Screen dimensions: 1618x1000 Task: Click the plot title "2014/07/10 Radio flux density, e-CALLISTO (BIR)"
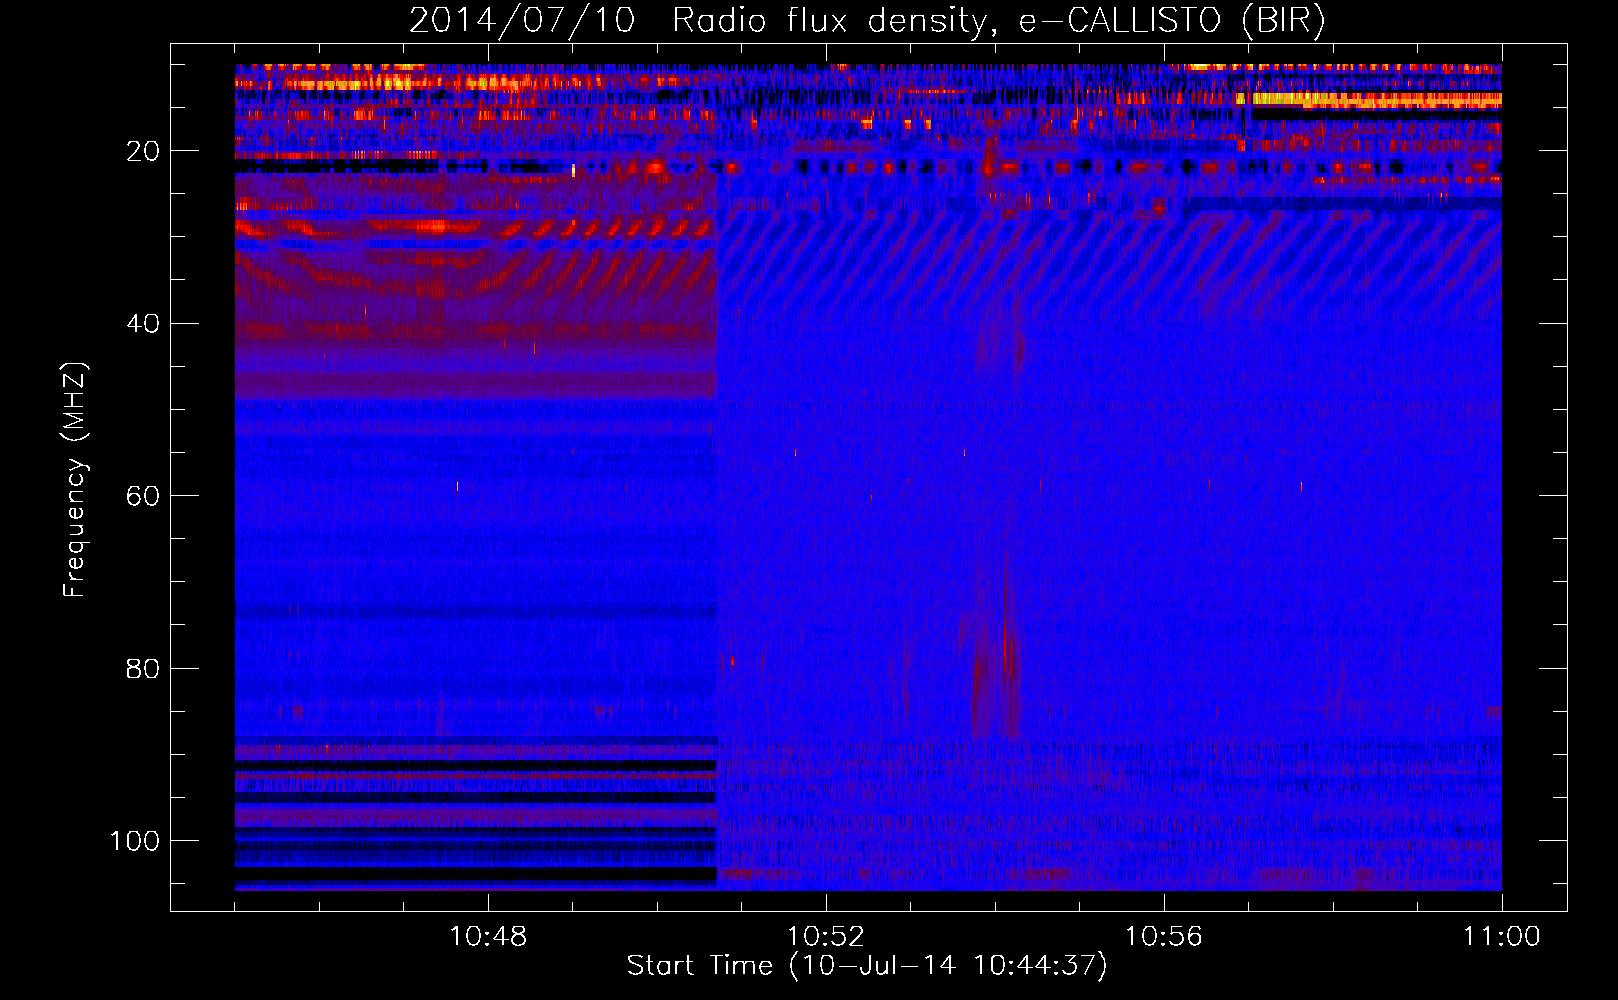click(x=867, y=21)
